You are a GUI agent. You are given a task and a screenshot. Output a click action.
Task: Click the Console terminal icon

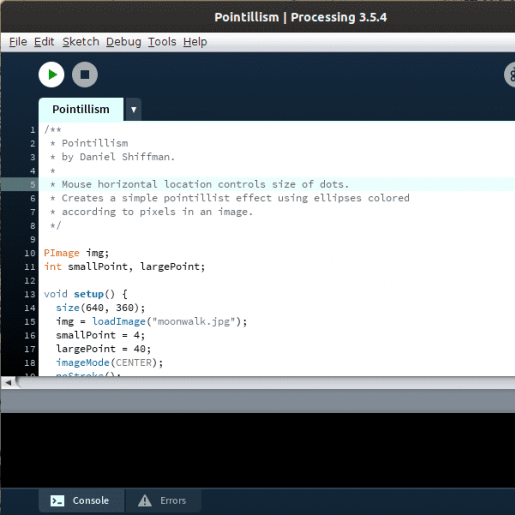(57, 500)
